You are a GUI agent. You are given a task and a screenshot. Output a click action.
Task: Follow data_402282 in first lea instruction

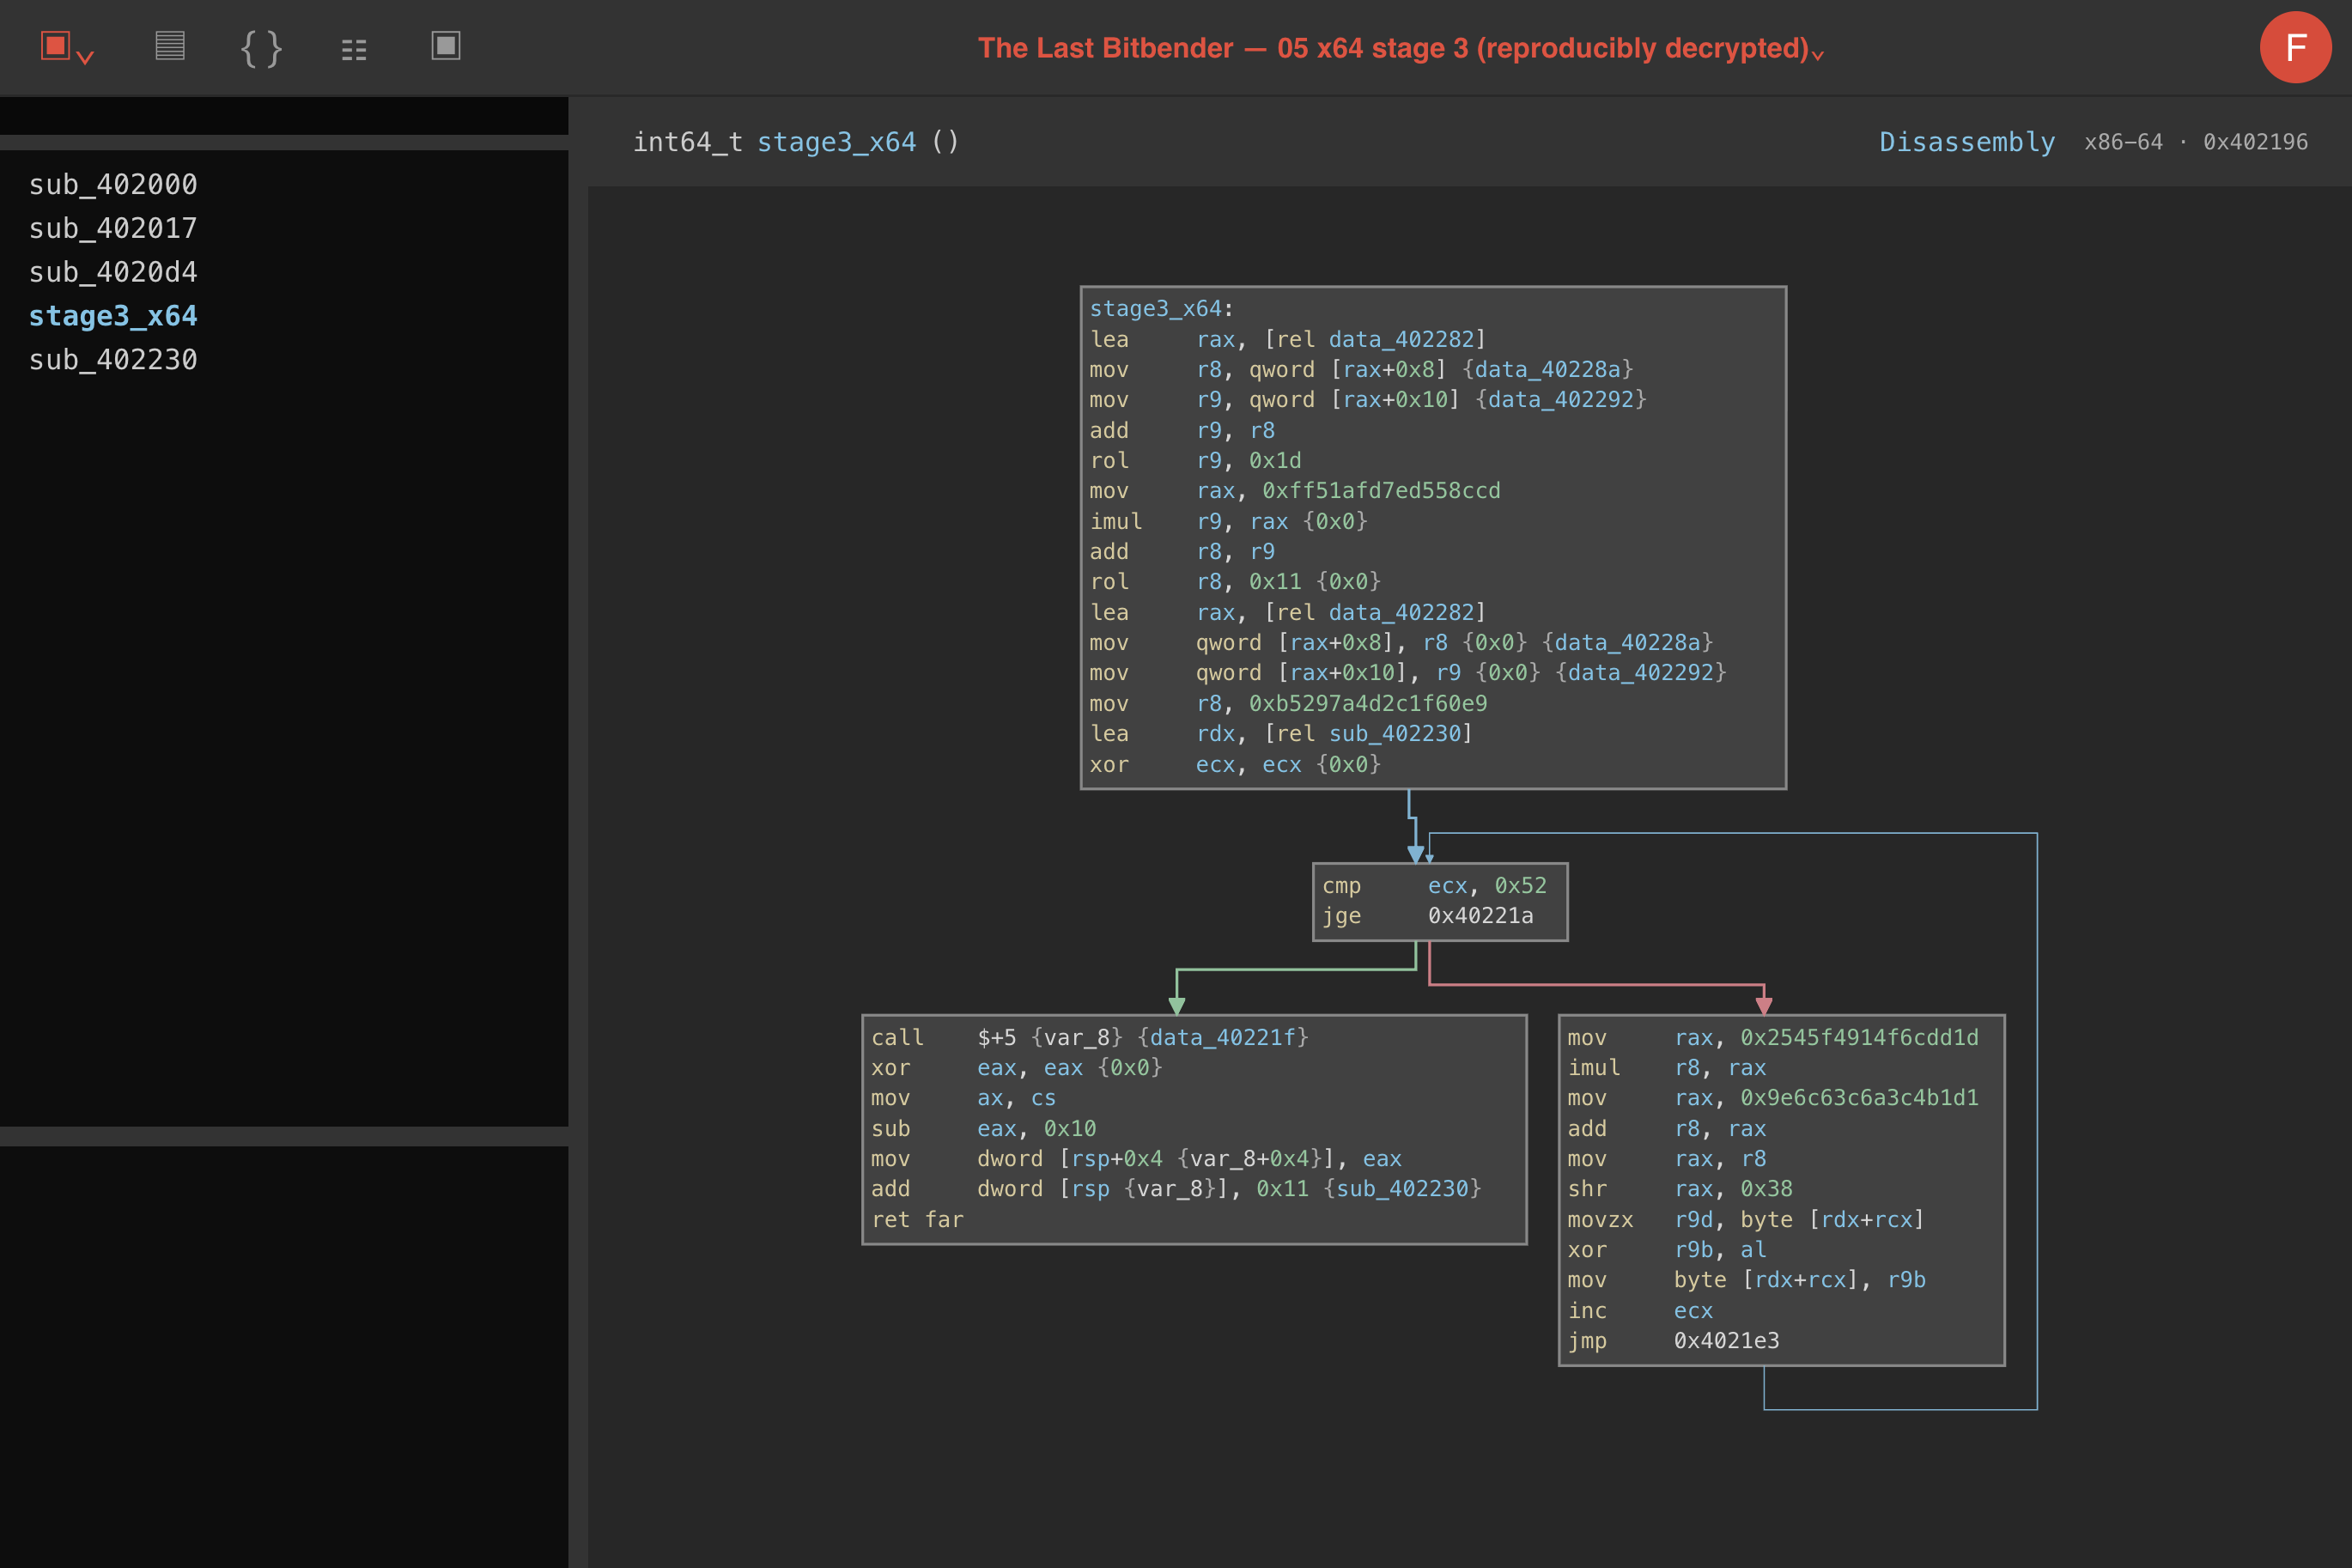point(1401,339)
